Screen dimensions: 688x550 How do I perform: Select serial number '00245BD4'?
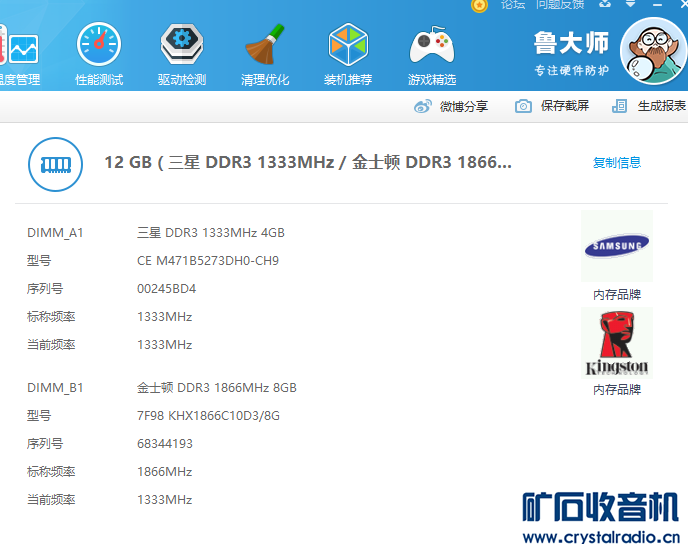tap(166, 289)
